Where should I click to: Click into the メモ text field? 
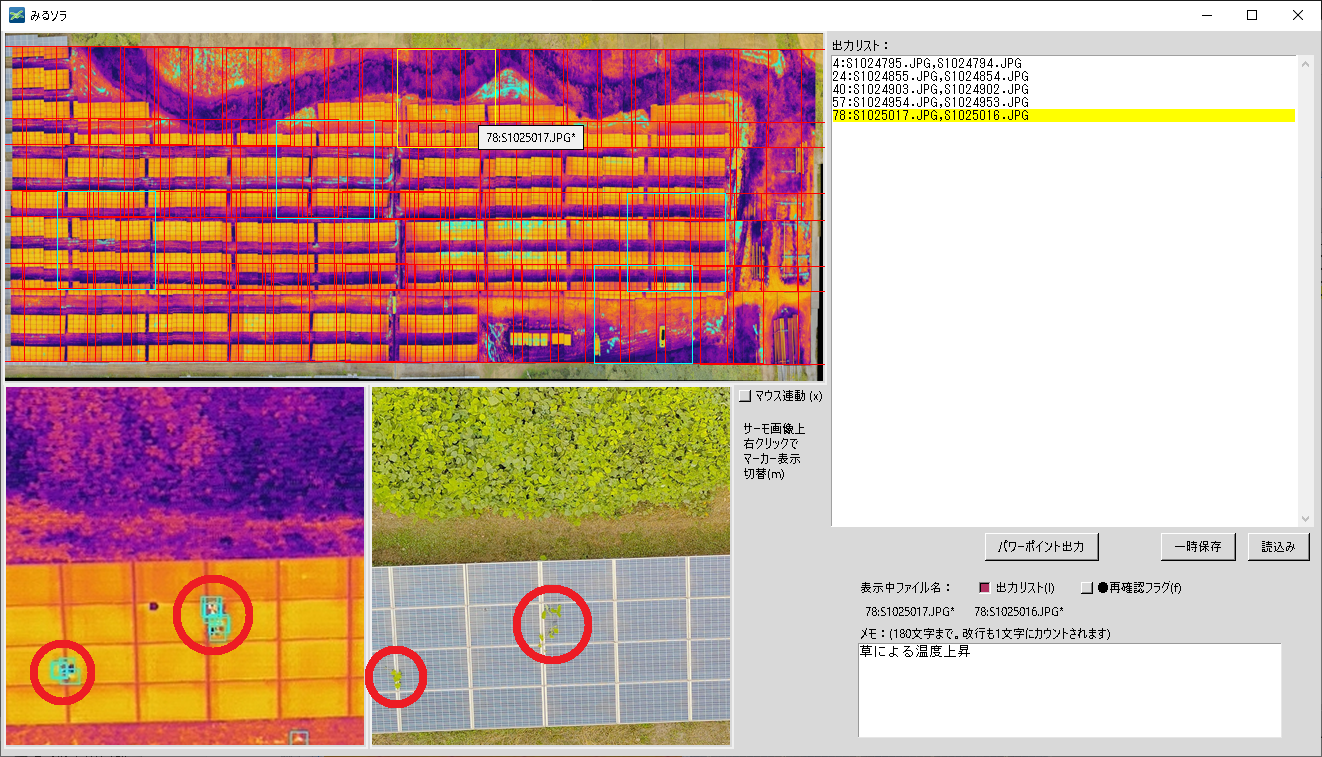1069,690
